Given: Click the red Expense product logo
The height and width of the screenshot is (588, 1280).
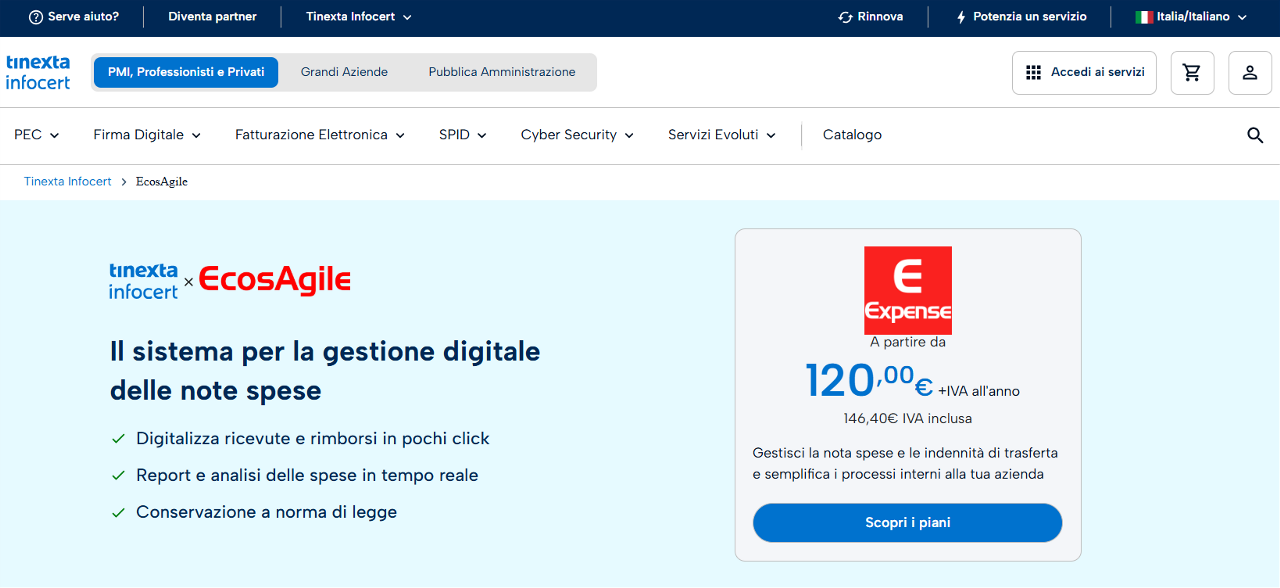Looking at the screenshot, I should (908, 290).
